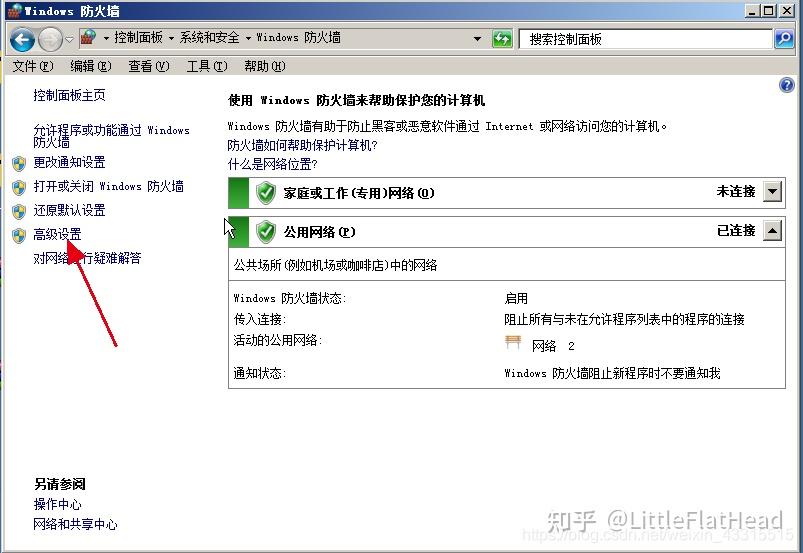The width and height of the screenshot is (803, 553).
Task: Open 还原默认设置 link
Action: click(69, 210)
